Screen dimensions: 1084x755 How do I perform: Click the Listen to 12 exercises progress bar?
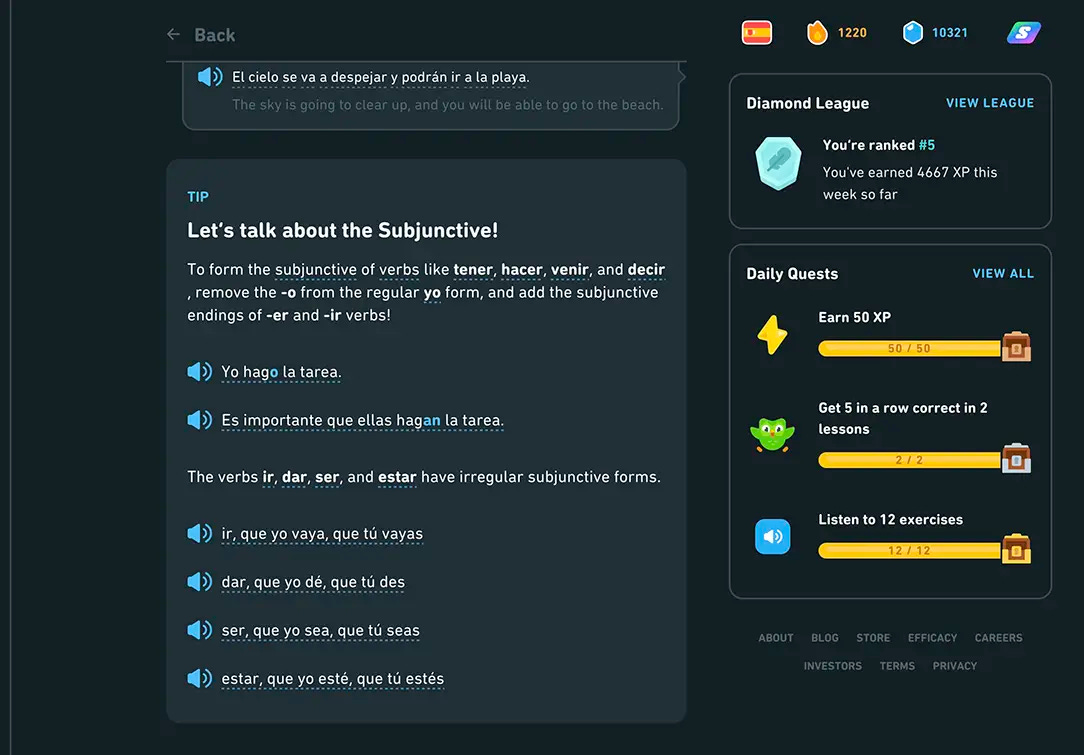(x=910, y=550)
